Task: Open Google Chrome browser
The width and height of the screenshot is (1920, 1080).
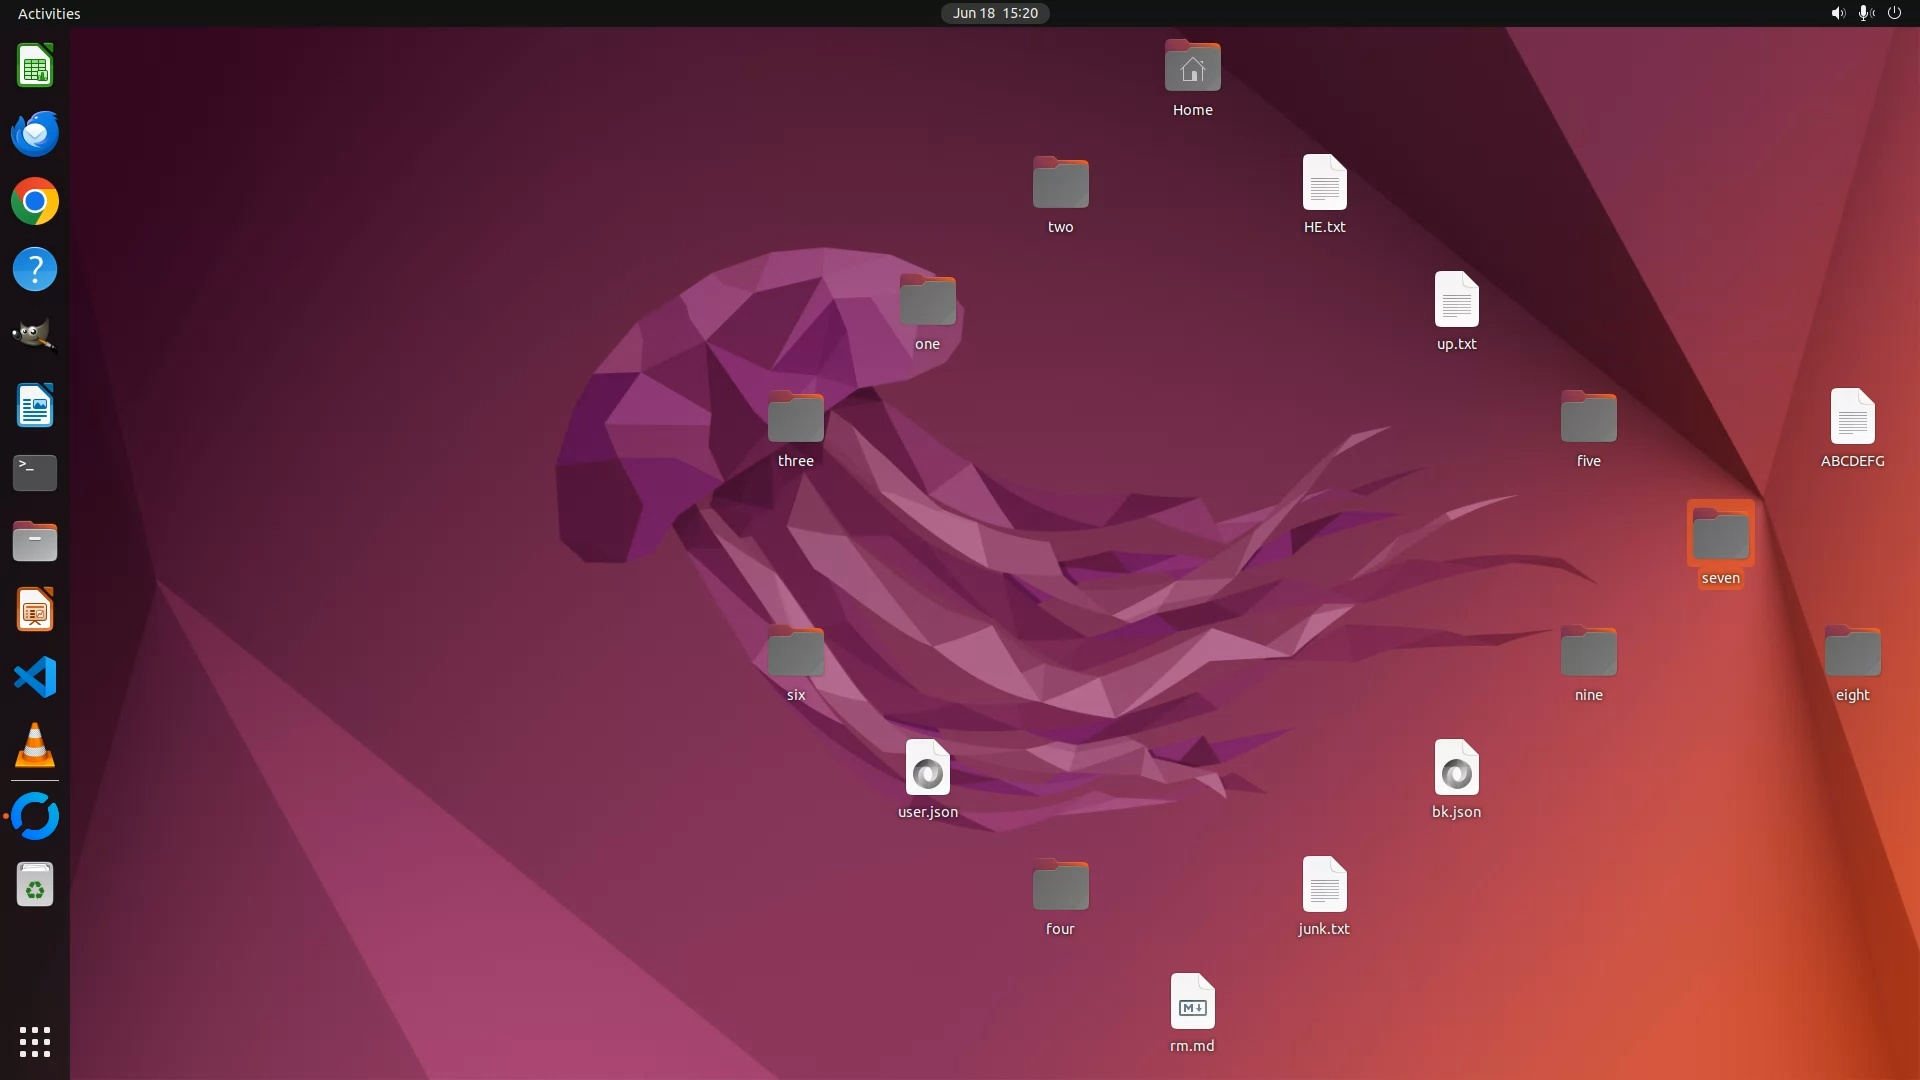Action: pyautogui.click(x=35, y=202)
